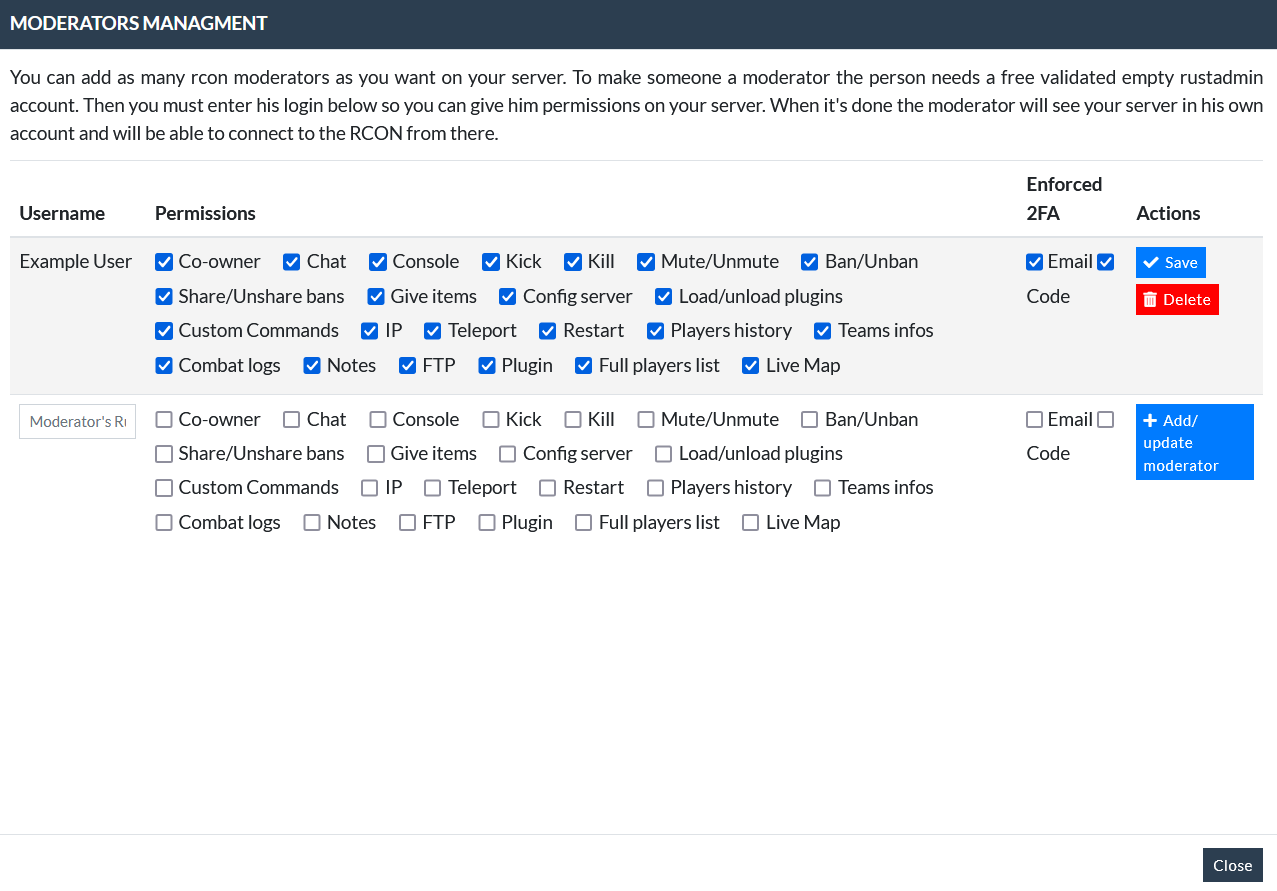Click Add/update moderator button

[x=1194, y=442]
